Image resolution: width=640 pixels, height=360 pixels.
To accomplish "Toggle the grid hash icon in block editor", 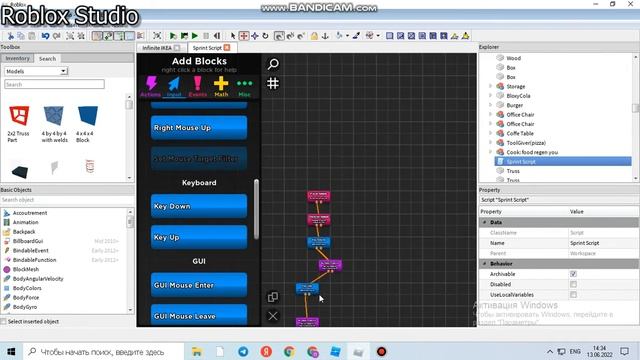I will (273, 84).
